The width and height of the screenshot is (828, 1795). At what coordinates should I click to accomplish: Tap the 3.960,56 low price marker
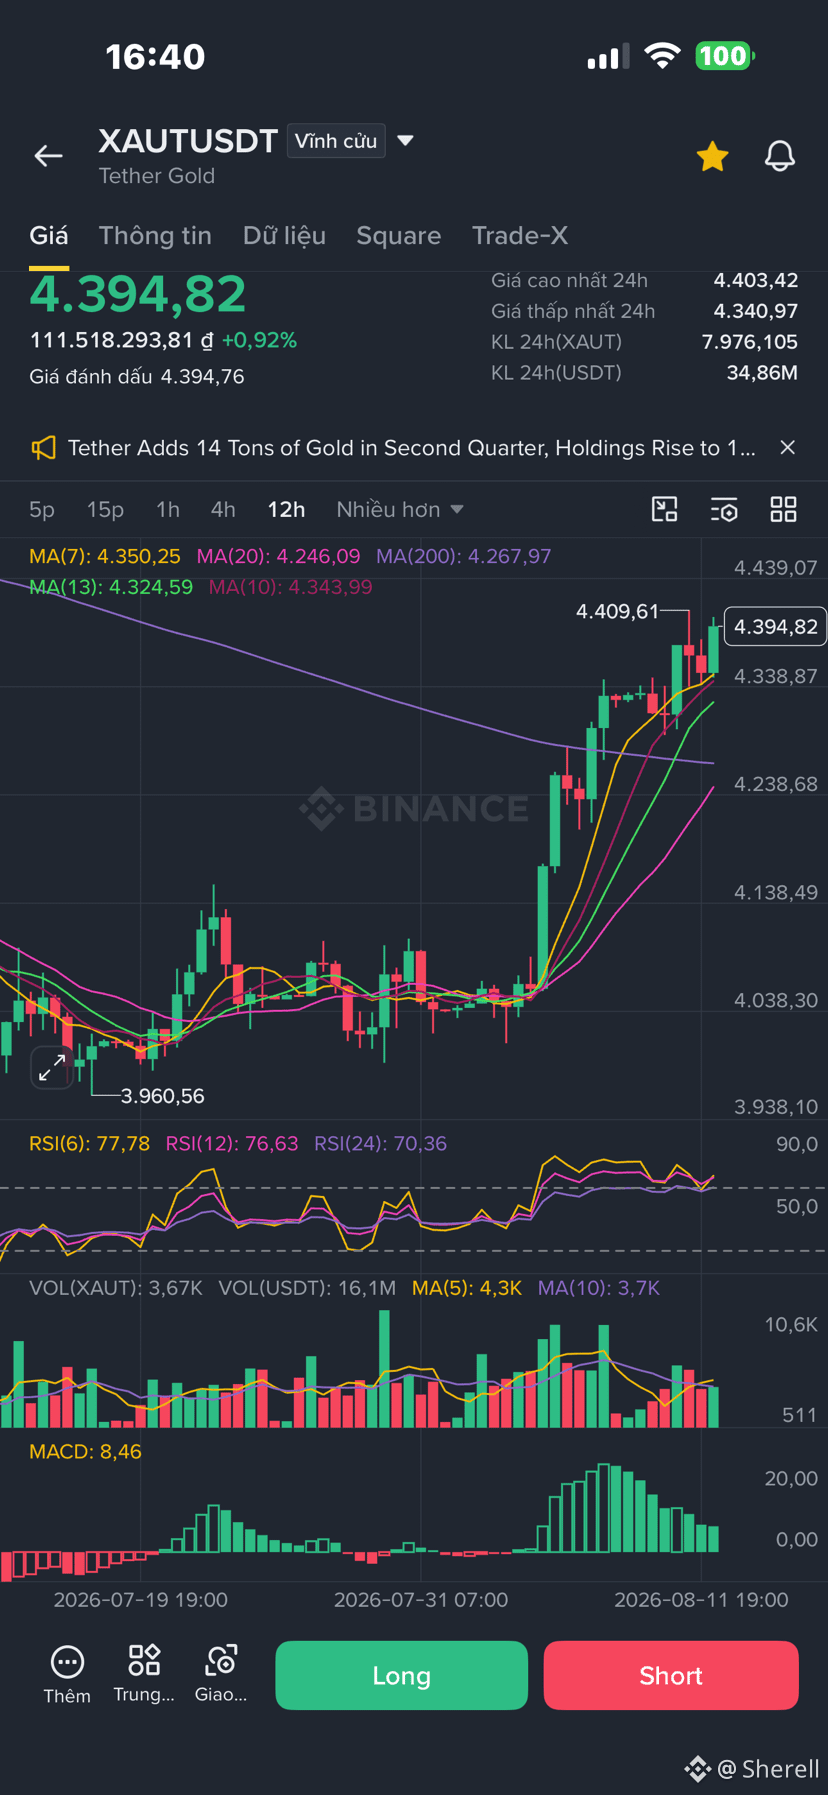click(162, 1096)
